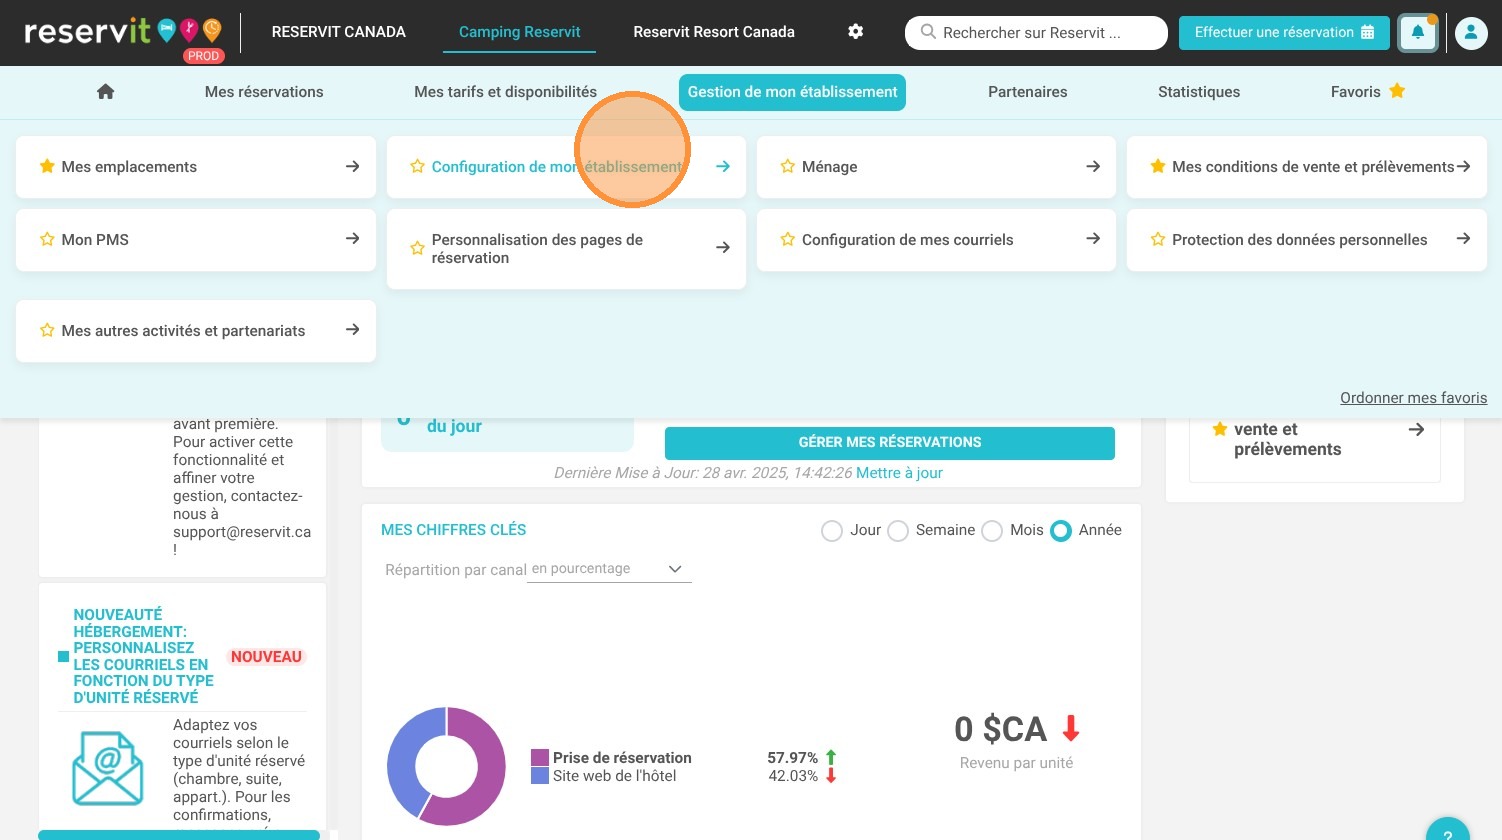Open Partenaires menu
The height and width of the screenshot is (840, 1502).
tap(1027, 92)
